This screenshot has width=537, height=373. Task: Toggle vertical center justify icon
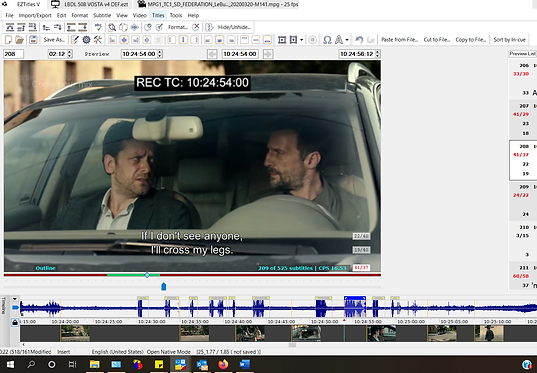point(183,40)
